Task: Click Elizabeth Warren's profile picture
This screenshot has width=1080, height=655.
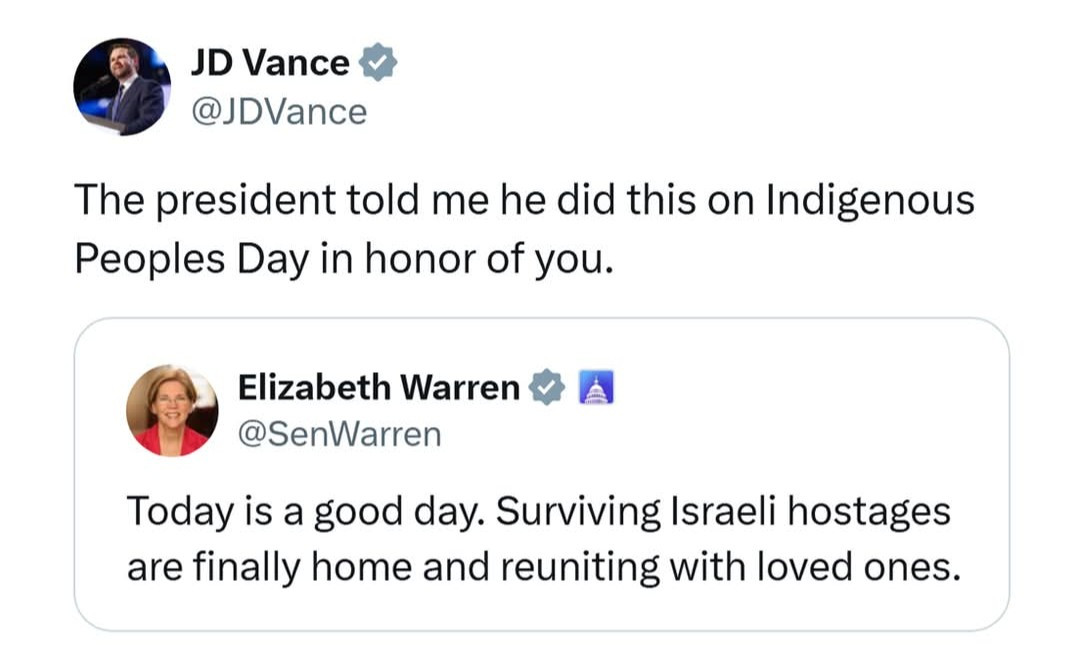Action: pyautogui.click(x=172, y=410)
